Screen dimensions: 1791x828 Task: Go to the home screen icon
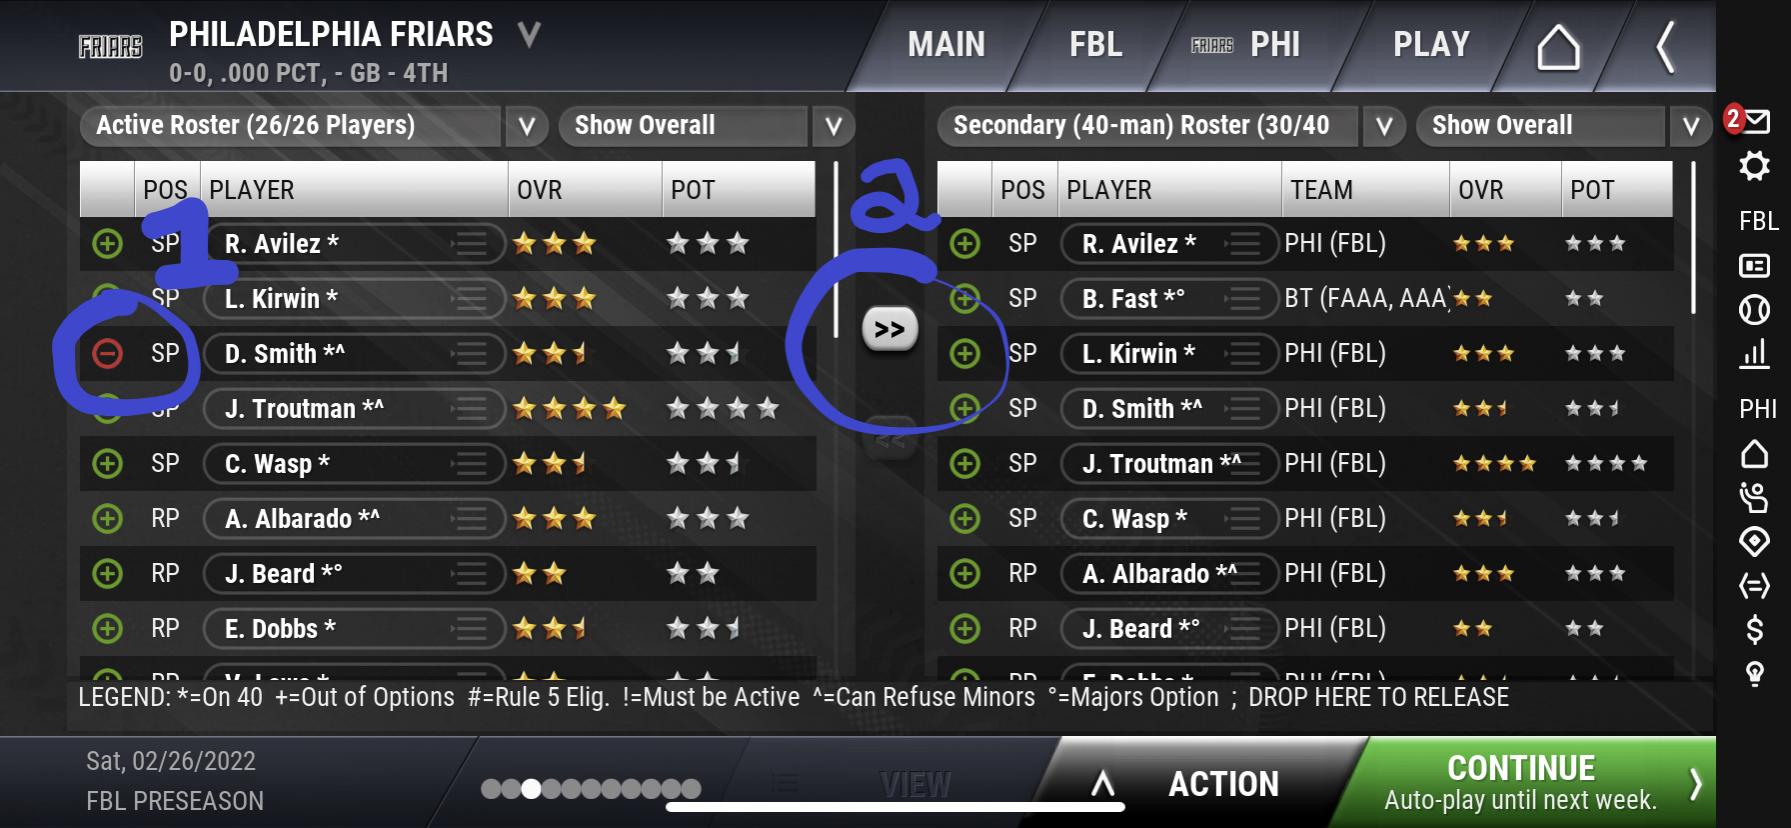point(1558,47)
